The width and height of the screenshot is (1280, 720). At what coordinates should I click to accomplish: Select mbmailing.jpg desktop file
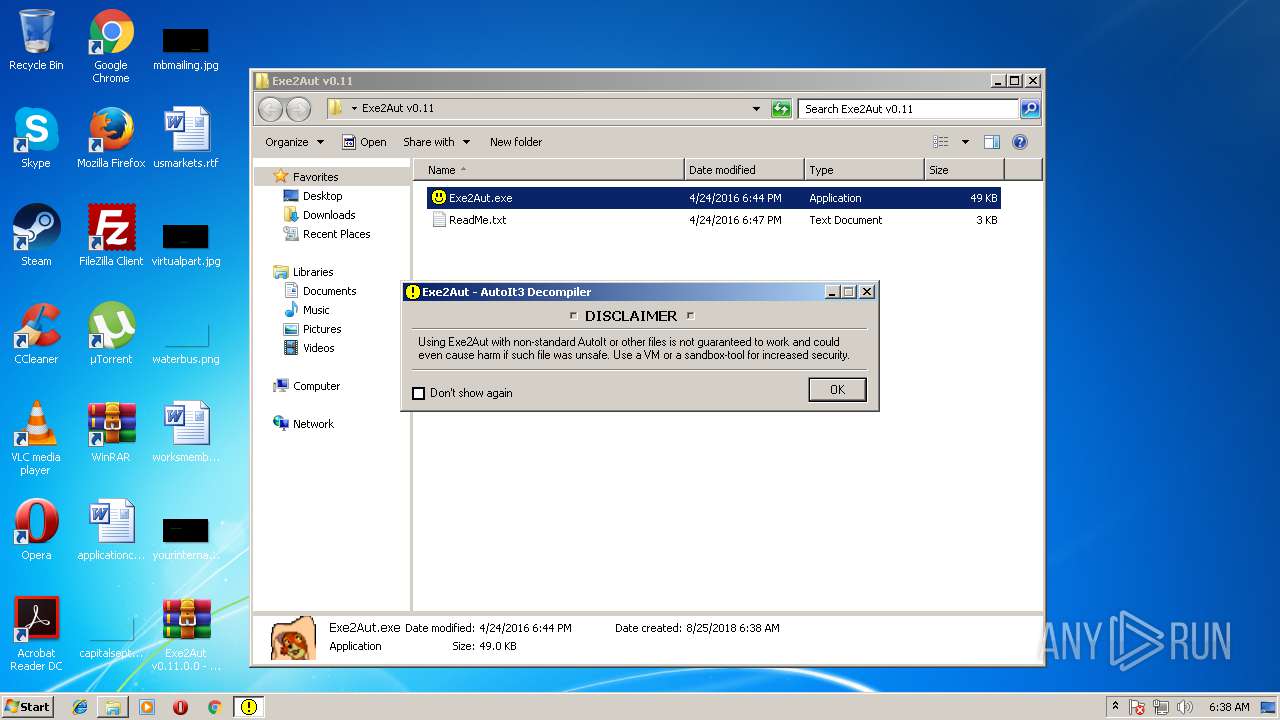pos(186,47)
